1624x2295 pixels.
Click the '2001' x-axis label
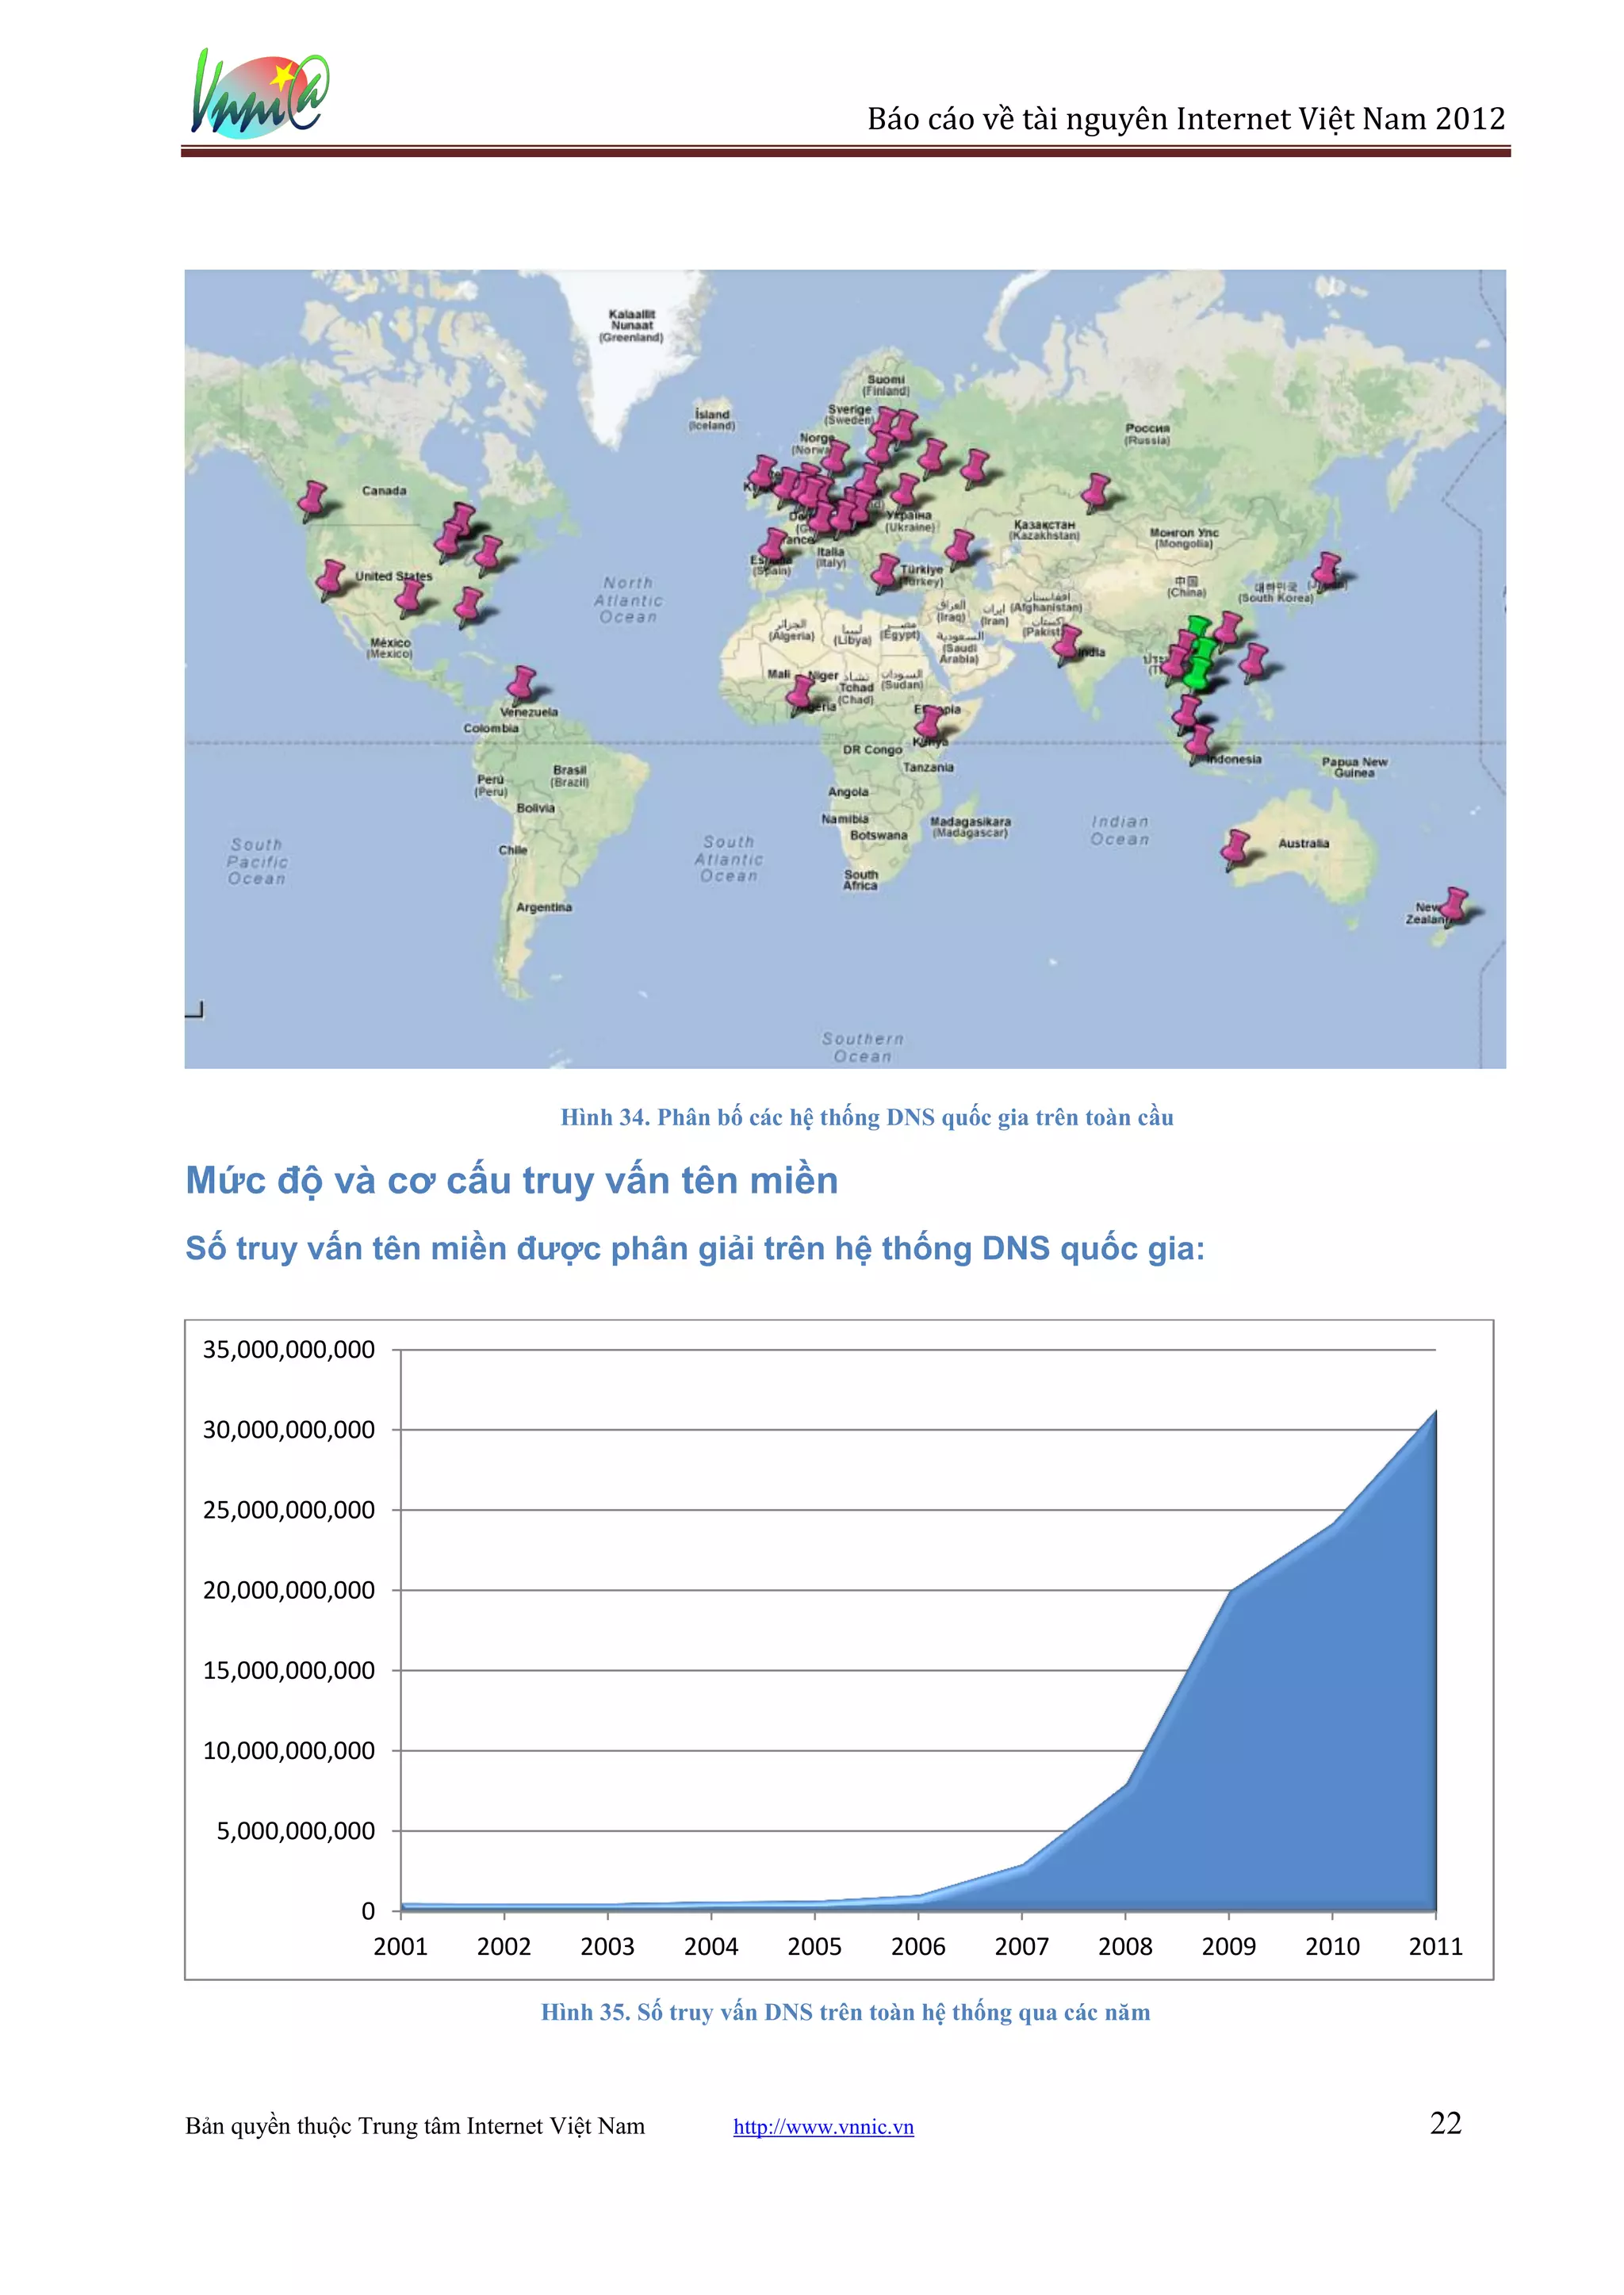[x=400, y=1946]
